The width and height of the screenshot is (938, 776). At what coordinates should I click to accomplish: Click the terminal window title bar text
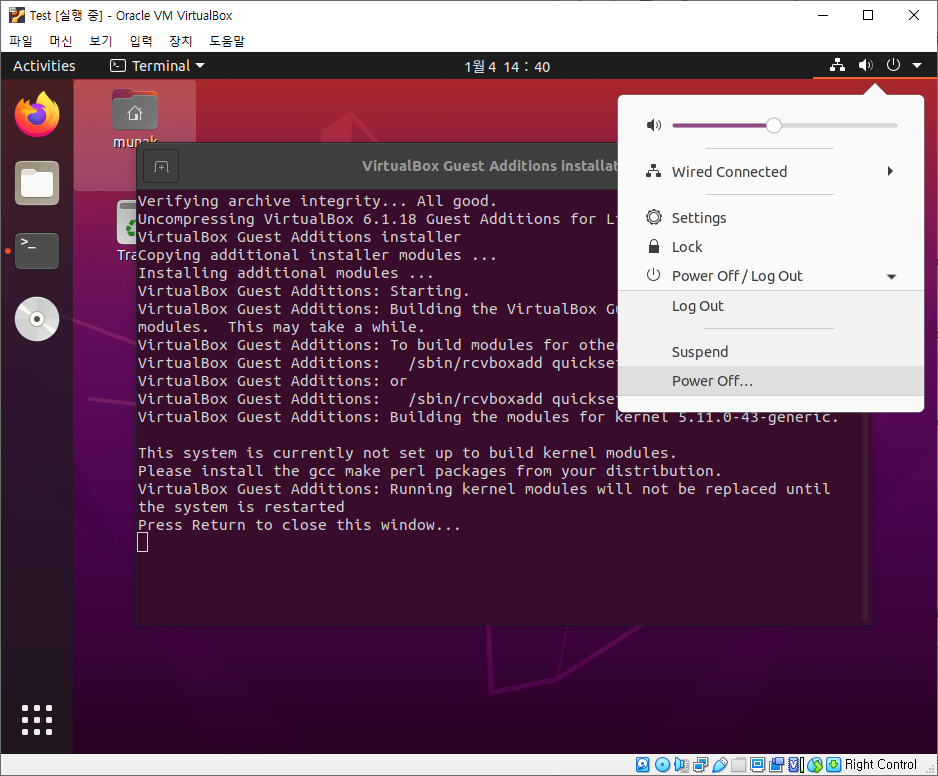tap(489, 166)
